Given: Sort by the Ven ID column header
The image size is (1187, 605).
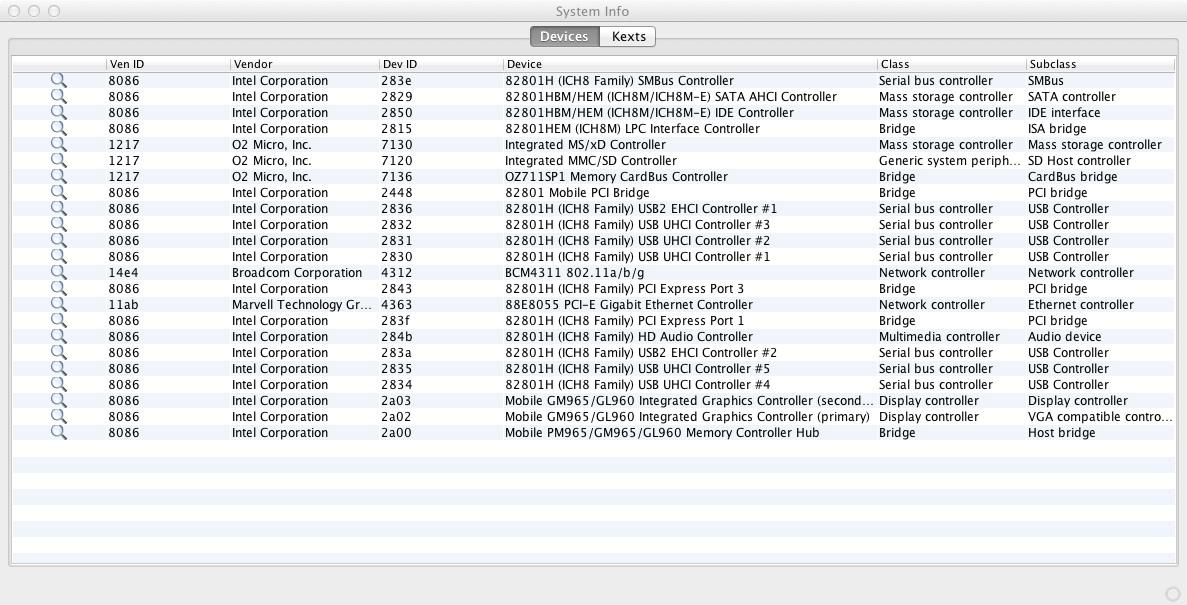Looking at the screenshot, I should (x=167, y=64).
